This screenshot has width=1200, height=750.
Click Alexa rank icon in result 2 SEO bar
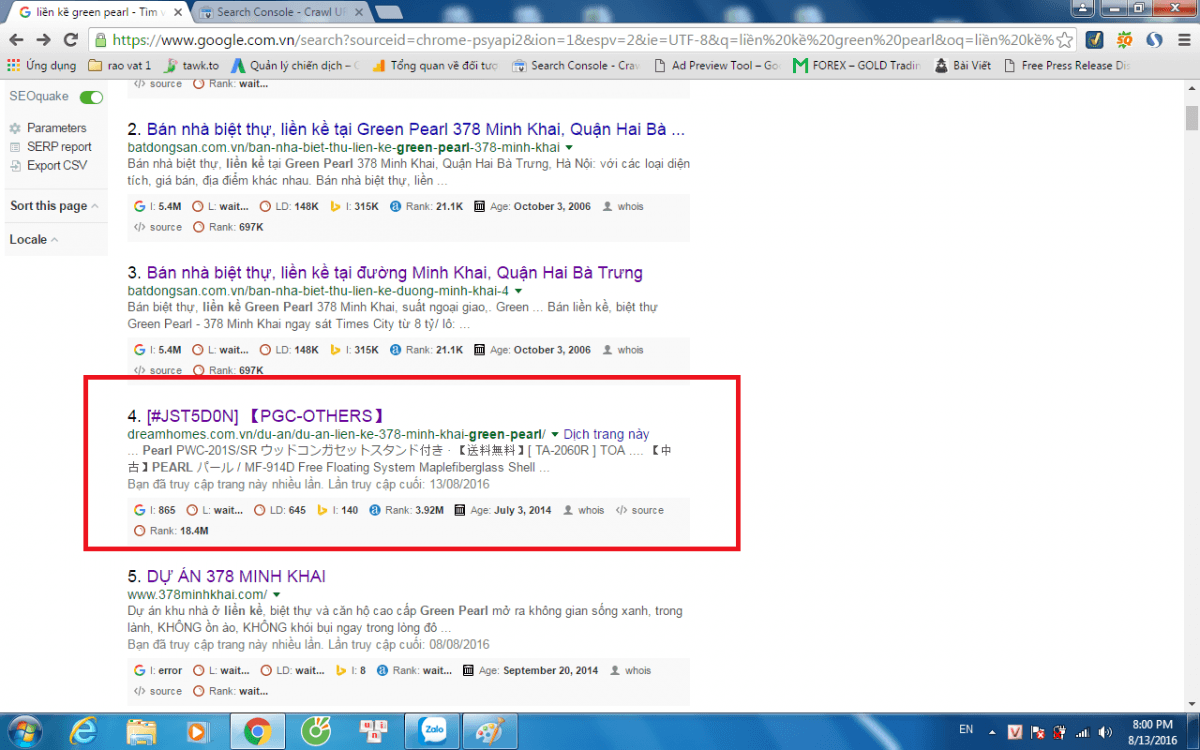396,207
